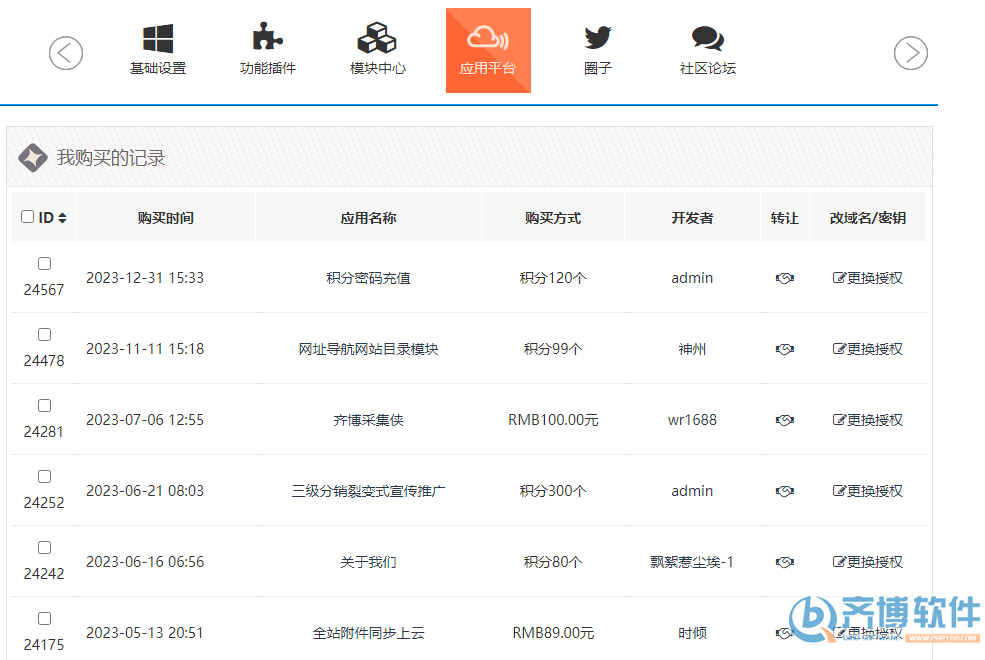The image size is (985, 660).
Task: Open 模块中心 cubes icon
Action: [377, 40]
